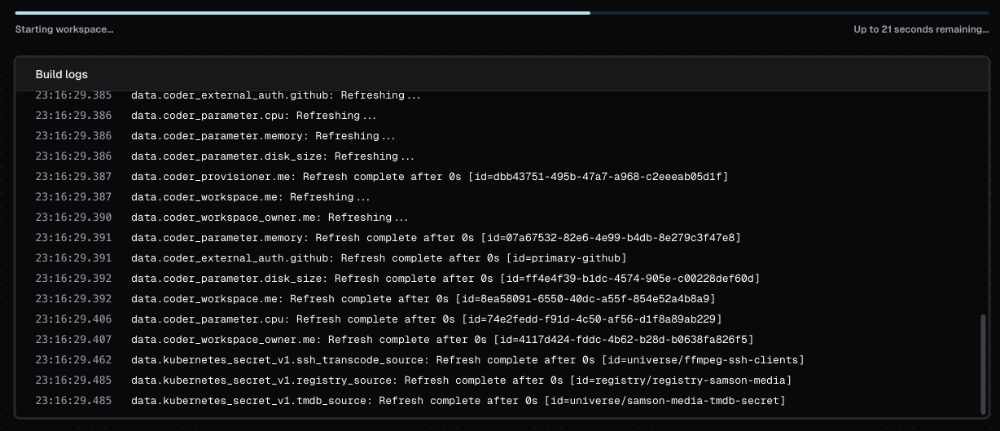Click timestamp 23:16:29.407
This screenshot has height=431, width=1000.
click(x=73, y=339)
